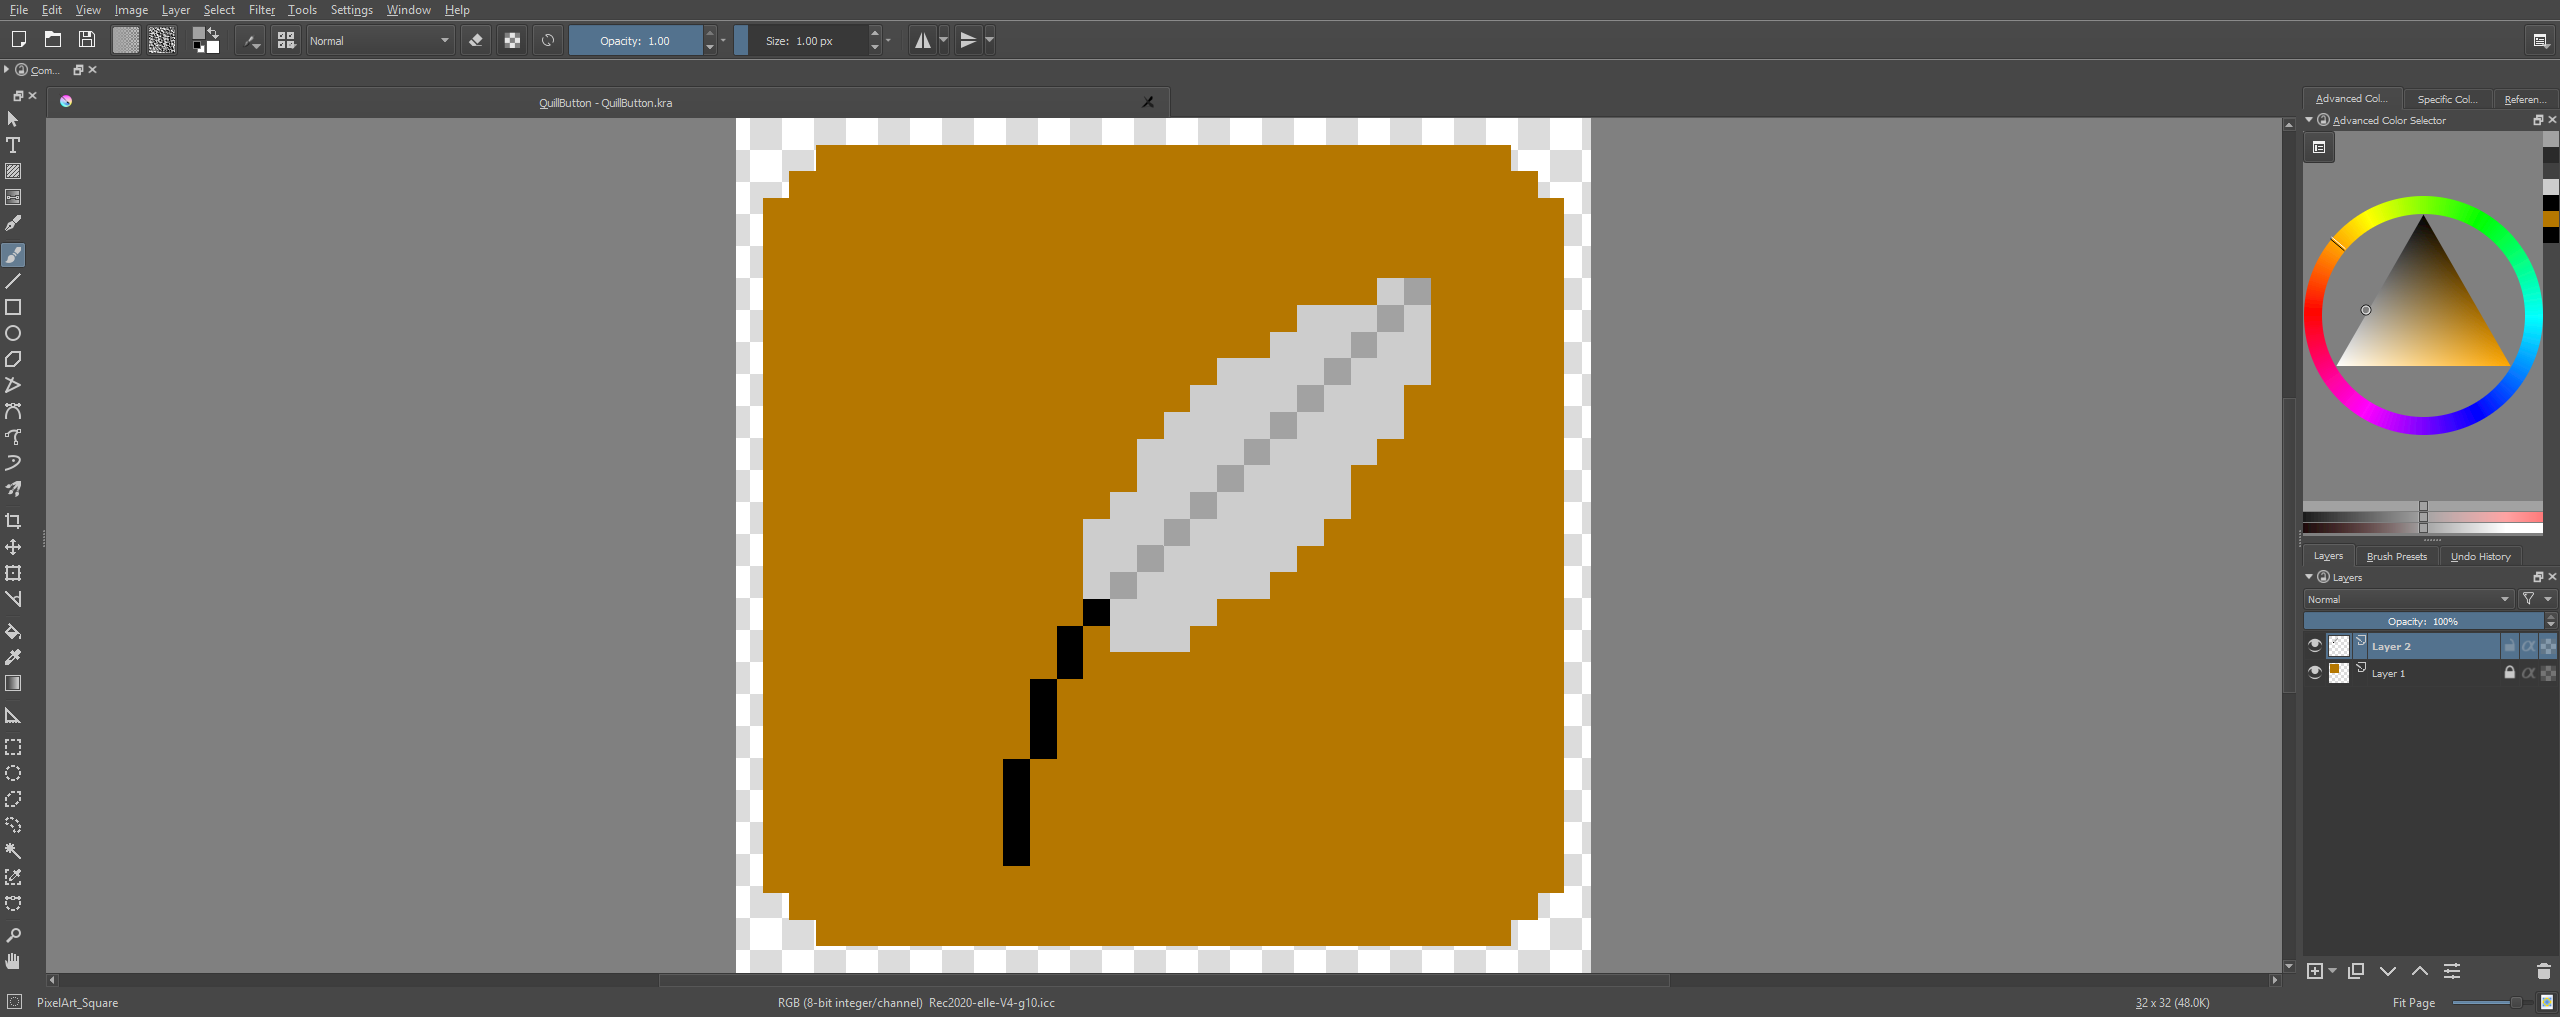Viewport: 2560px width, 1017px height.
Task: Select the Gradient tool
Action: (x=13, y=683)
